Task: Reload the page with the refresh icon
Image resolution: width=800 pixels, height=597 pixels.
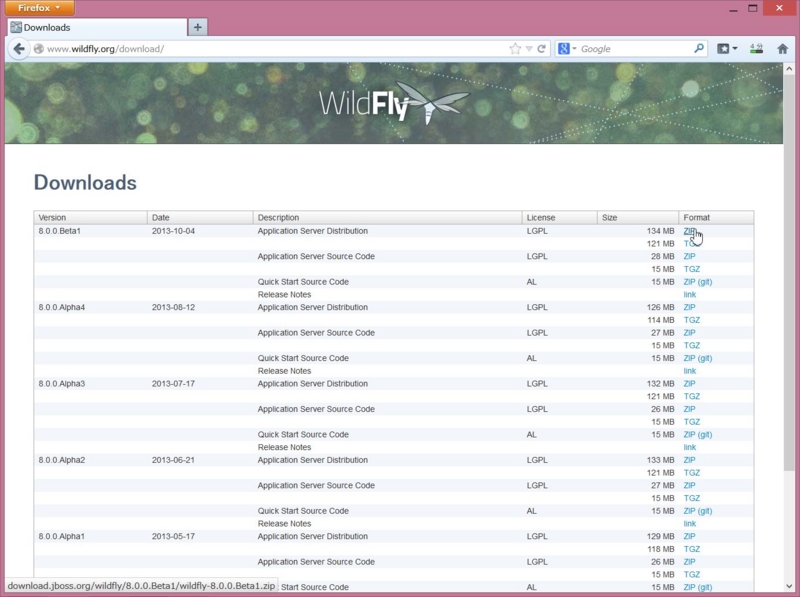Action: (x=541, y=49)
